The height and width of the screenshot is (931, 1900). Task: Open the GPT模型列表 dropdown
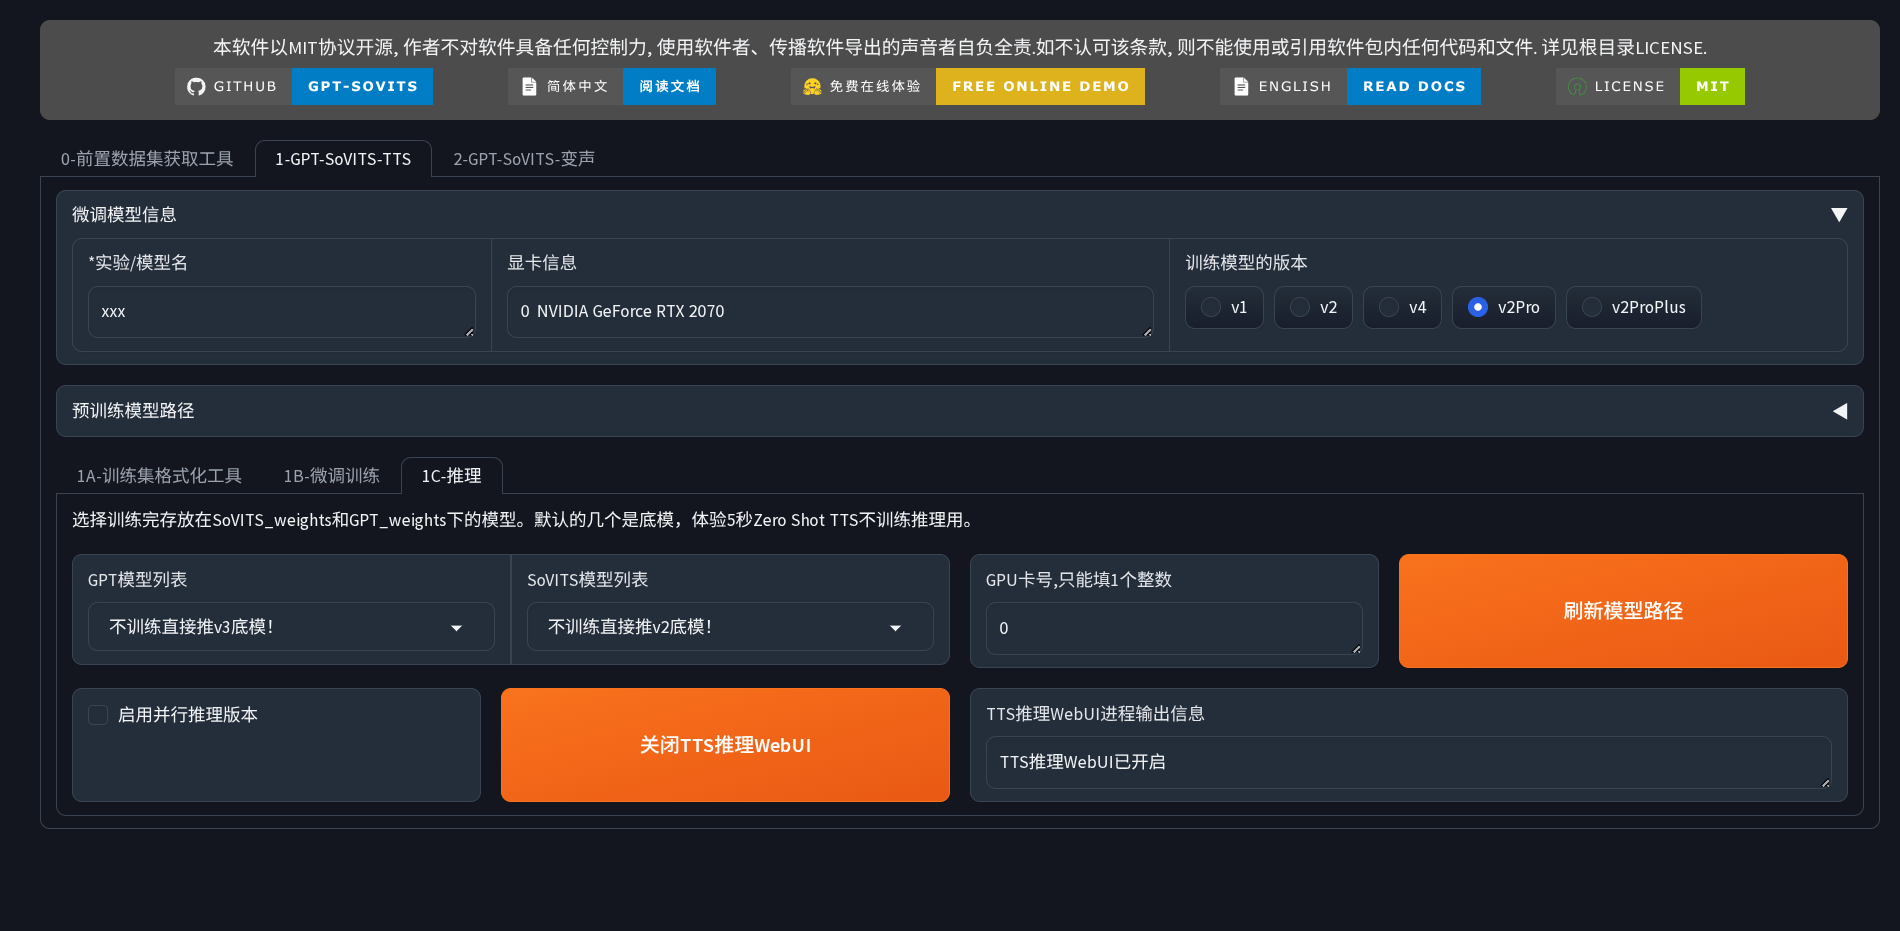tap(291, 627)
